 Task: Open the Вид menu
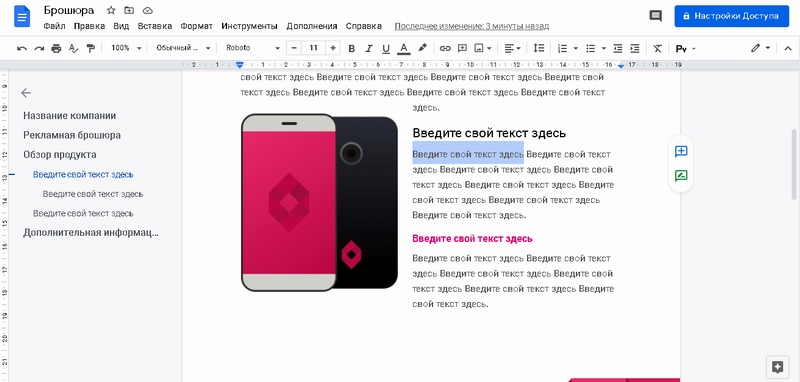121,26
